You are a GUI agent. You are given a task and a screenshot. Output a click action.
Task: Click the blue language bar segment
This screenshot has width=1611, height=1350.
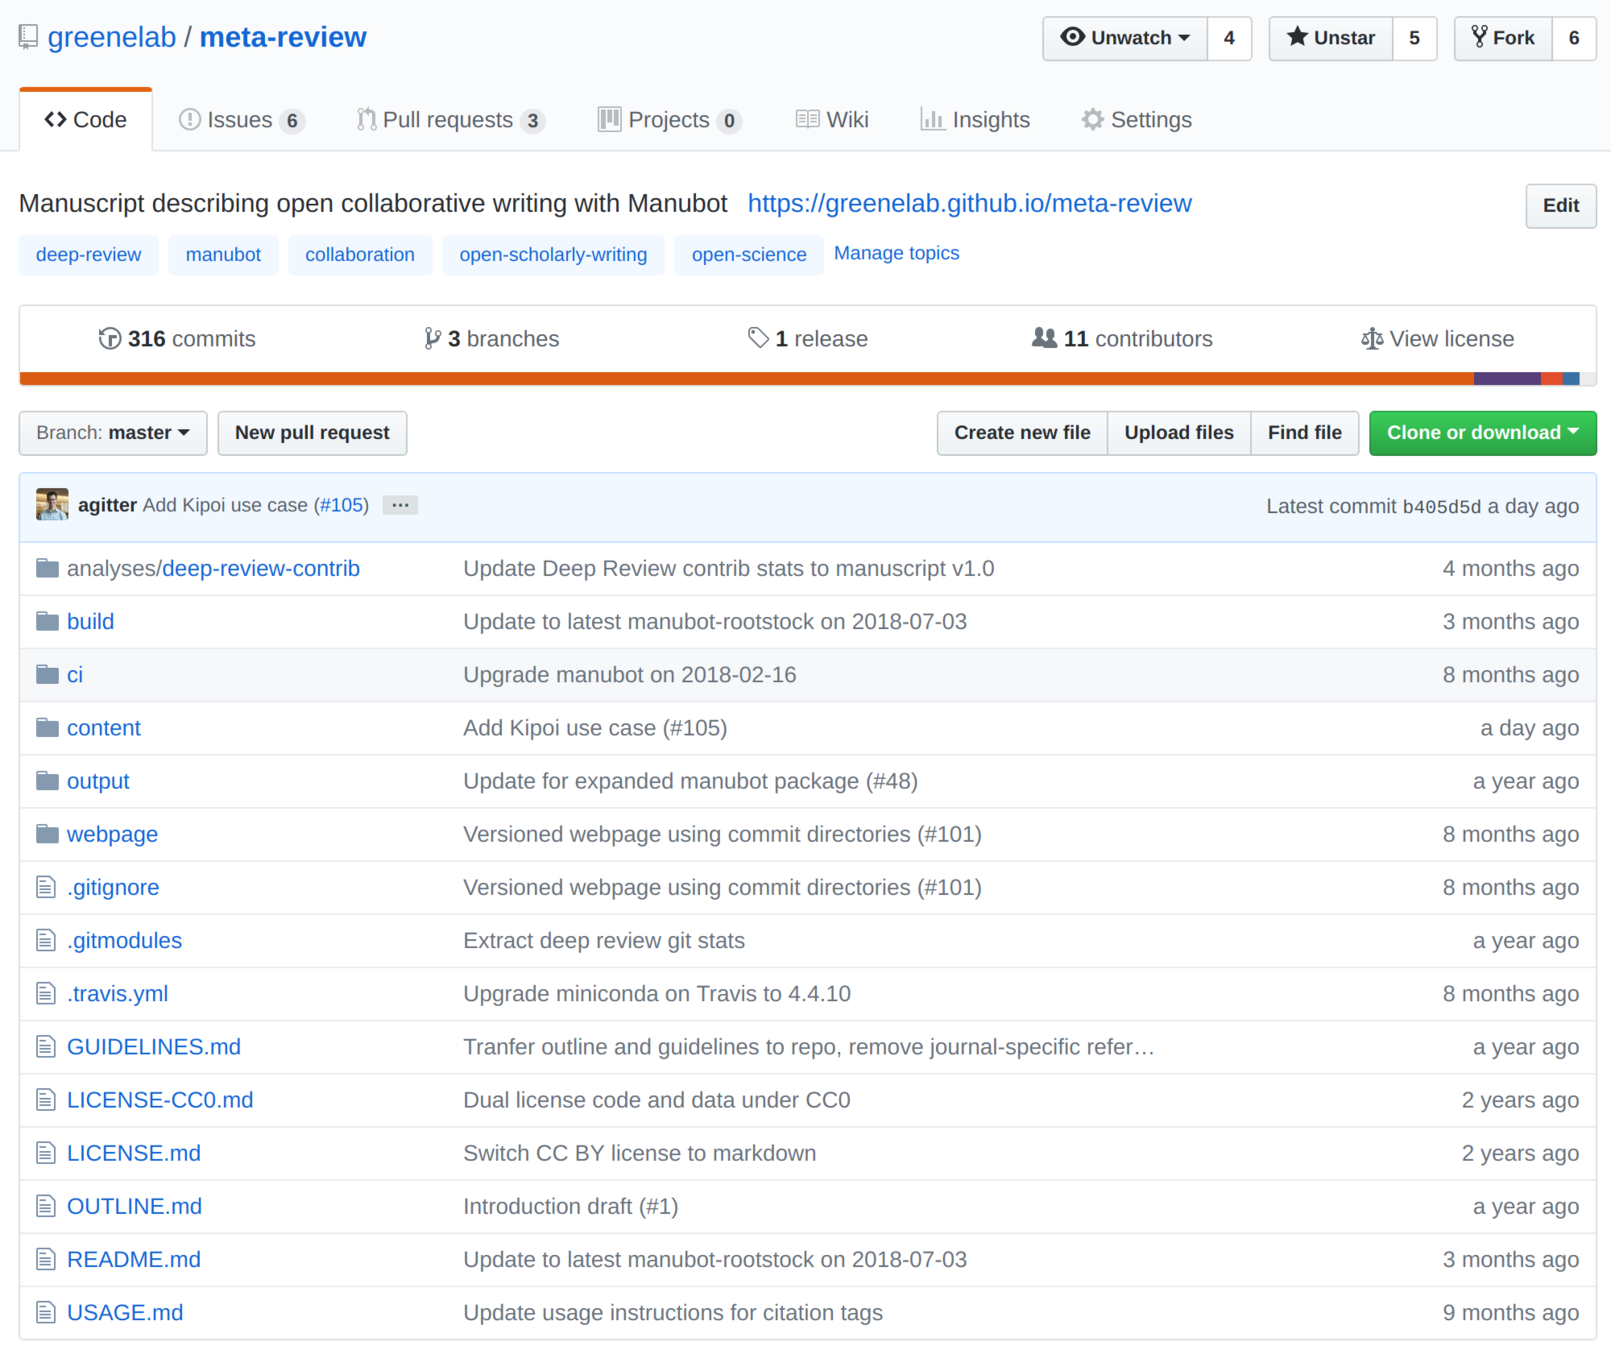tap(1571, 379)
